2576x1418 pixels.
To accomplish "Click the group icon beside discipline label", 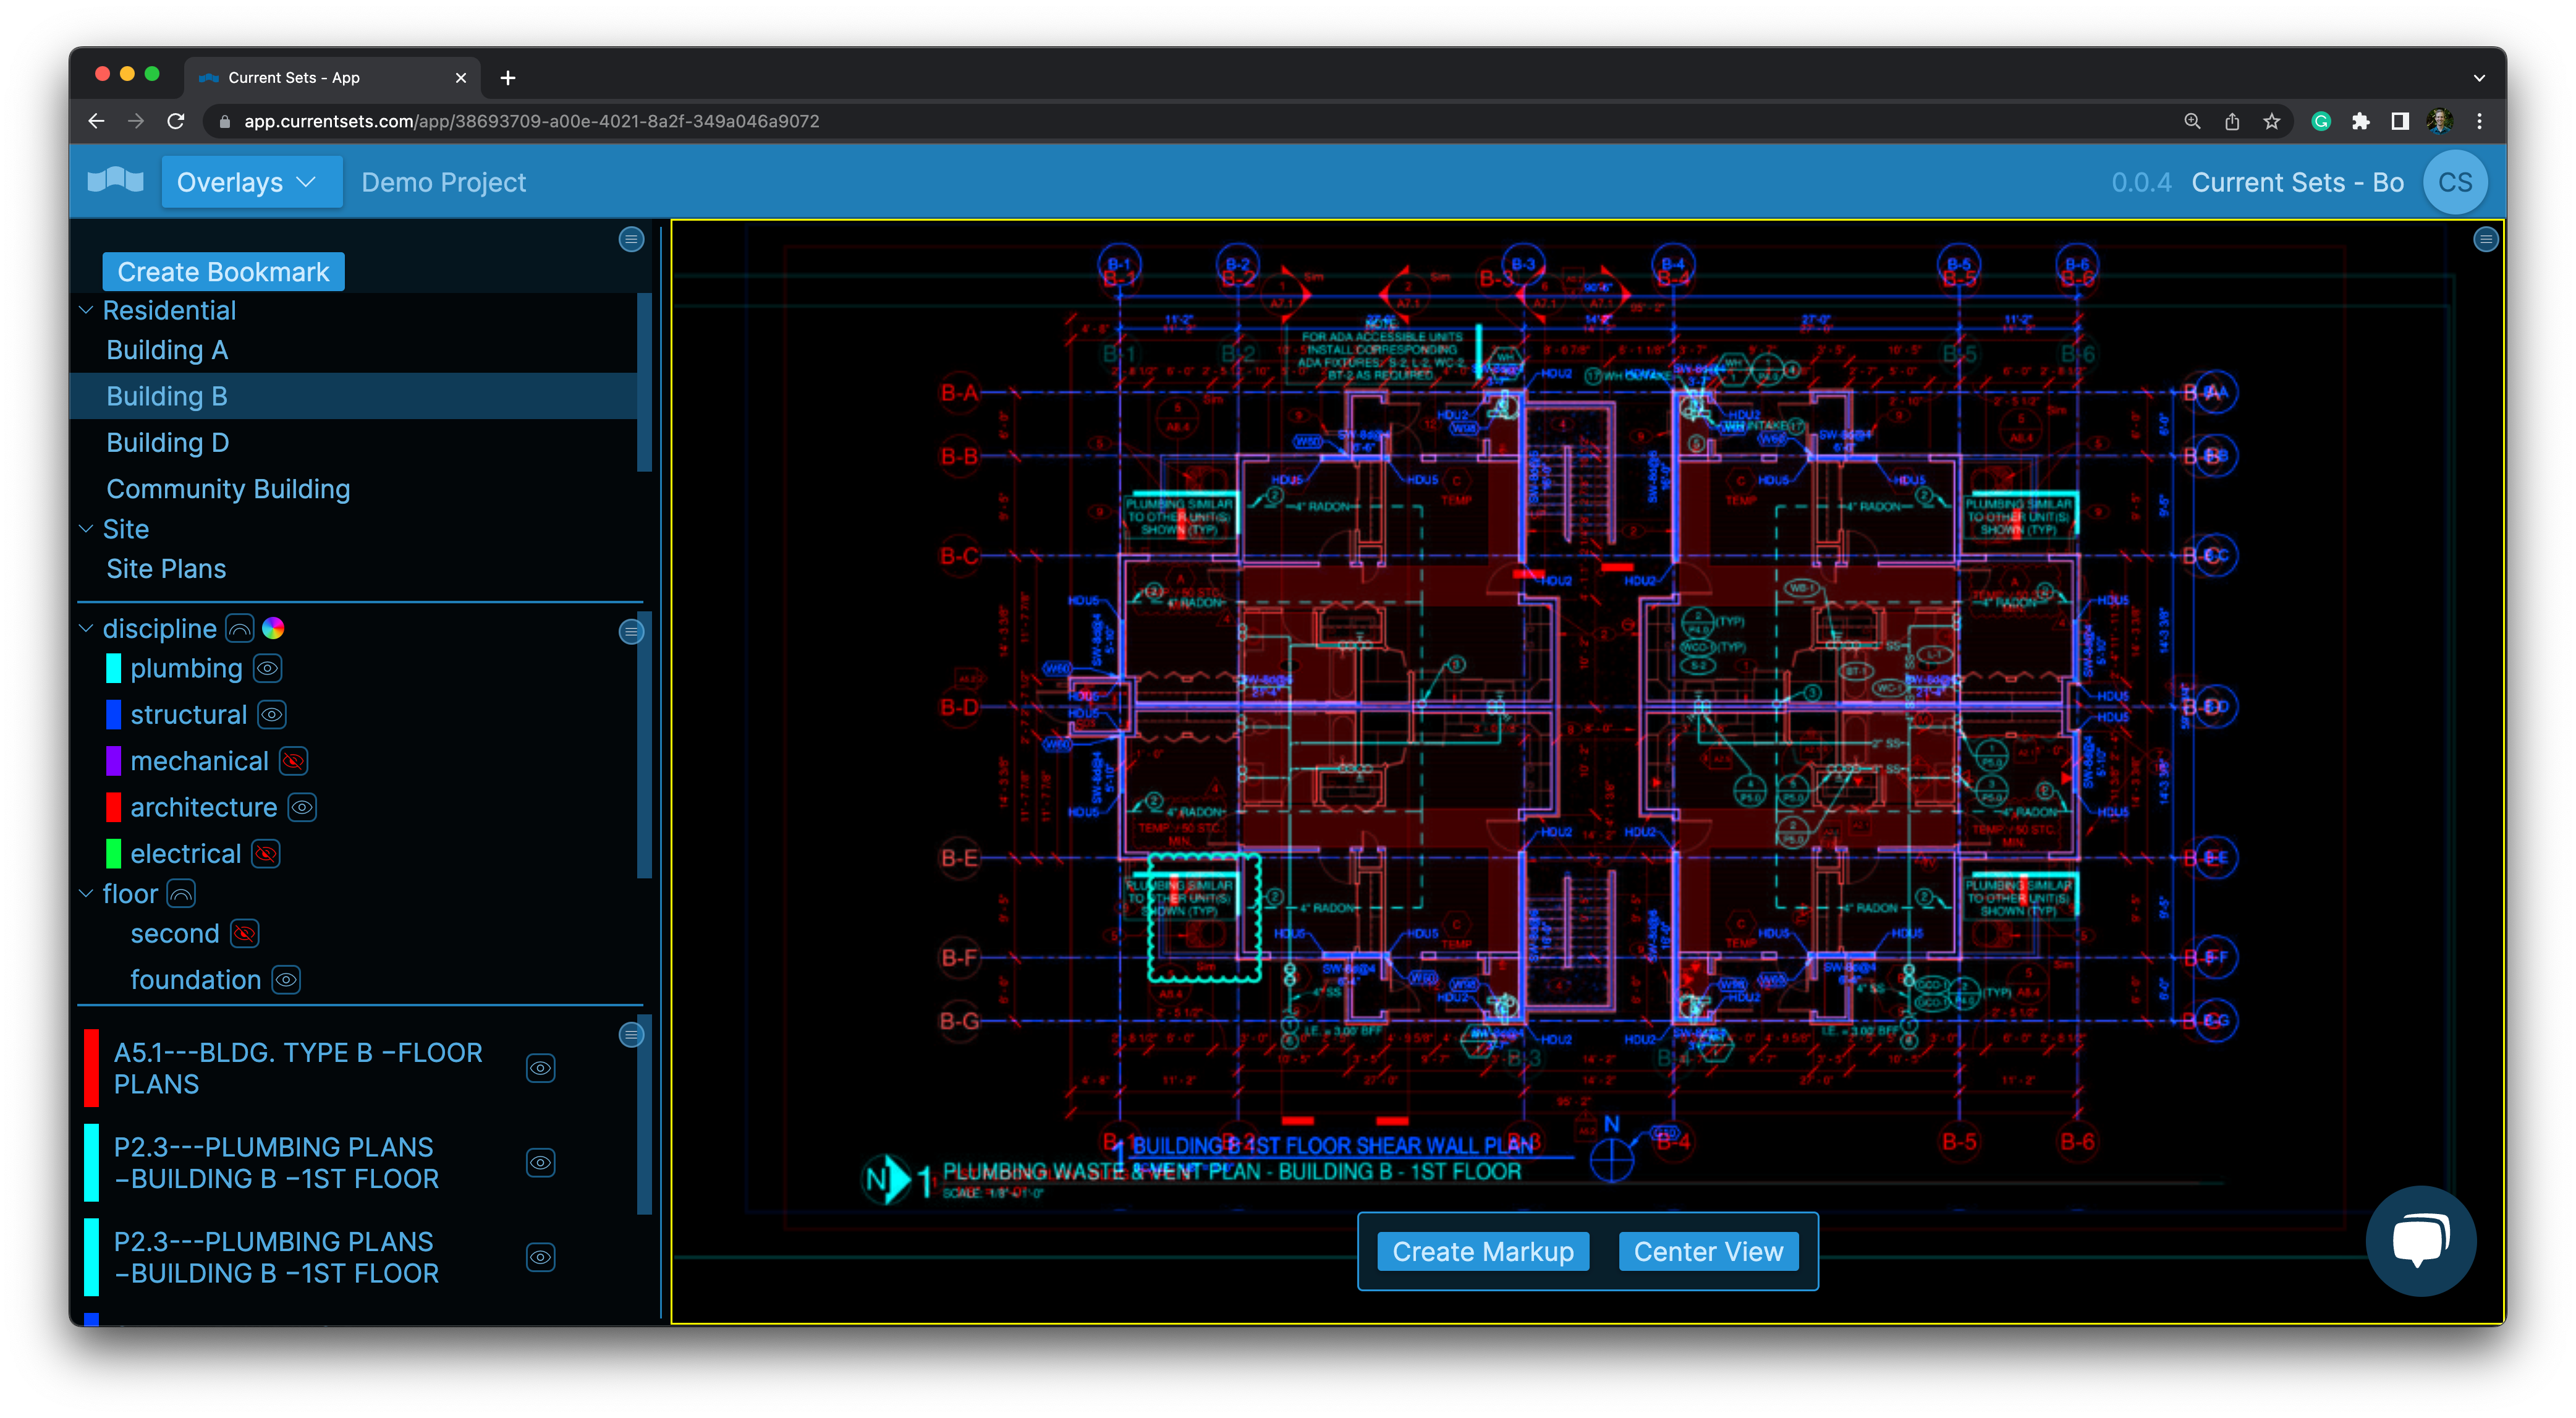I will click(x=240, y=628).
